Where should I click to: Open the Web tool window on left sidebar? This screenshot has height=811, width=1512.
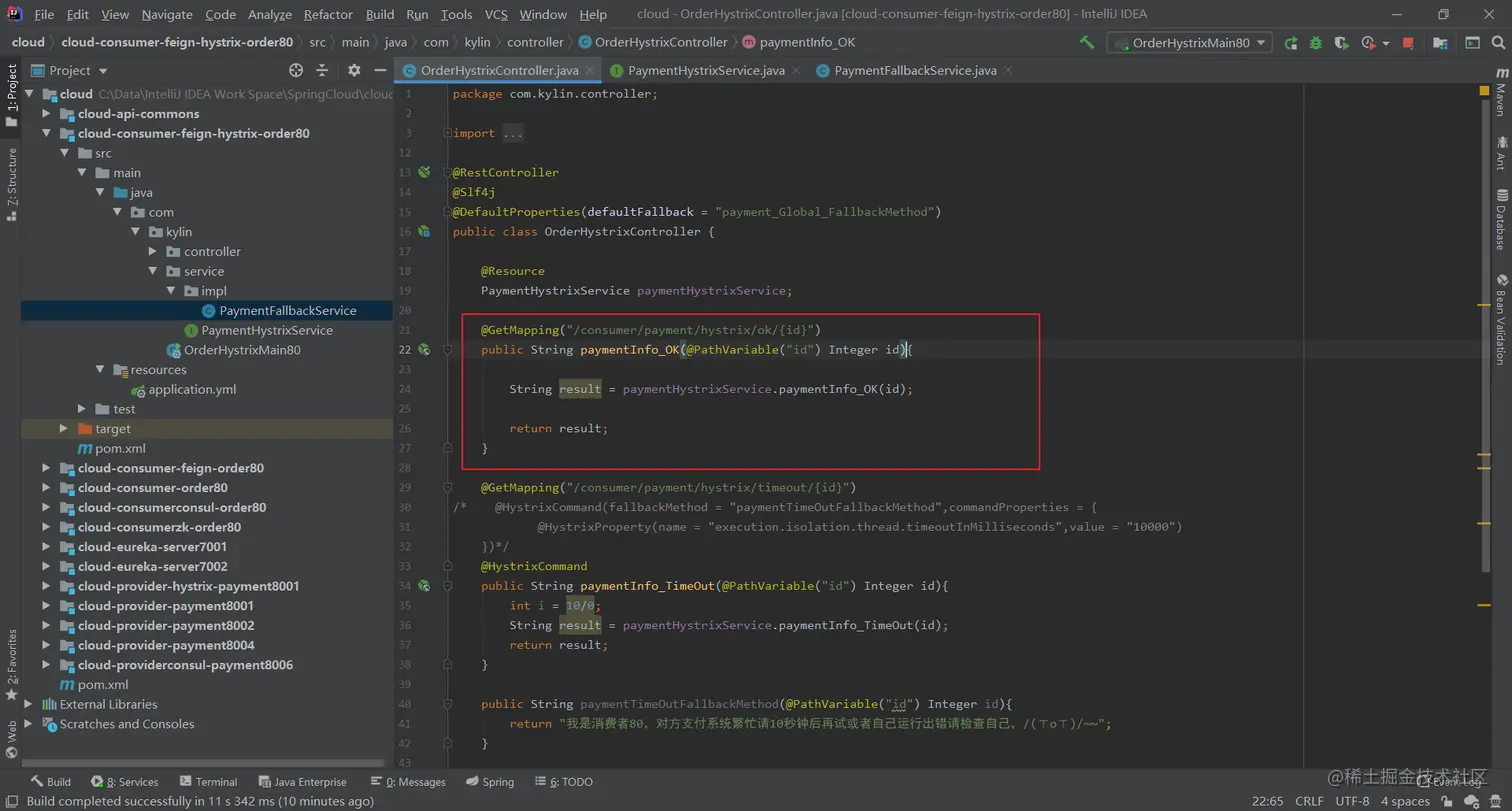(x=11, y=739)
